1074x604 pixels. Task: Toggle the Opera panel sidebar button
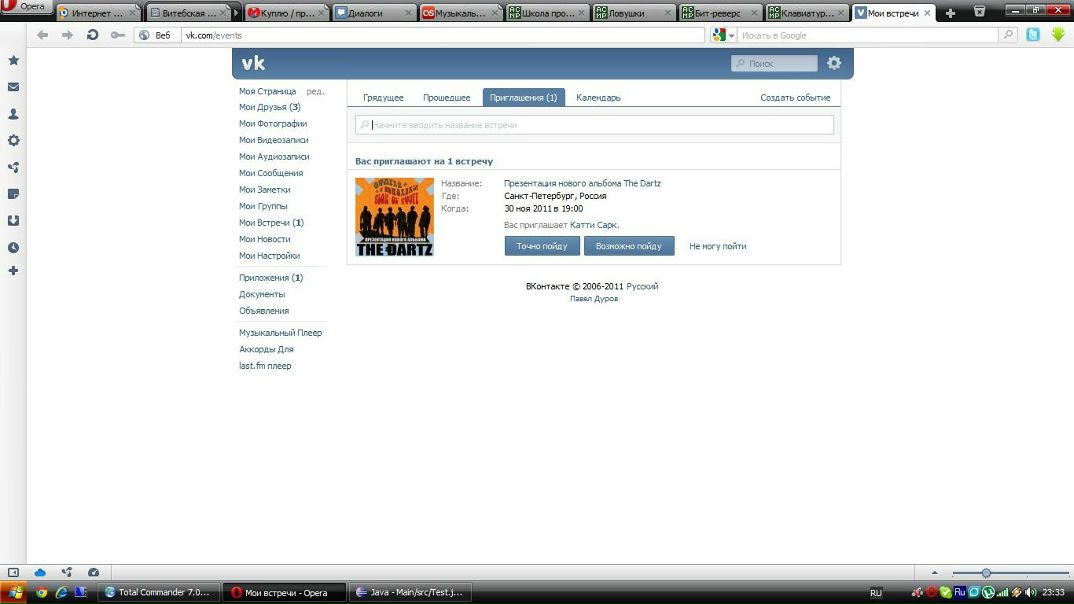pyautogui.click(x=13, y=572)
